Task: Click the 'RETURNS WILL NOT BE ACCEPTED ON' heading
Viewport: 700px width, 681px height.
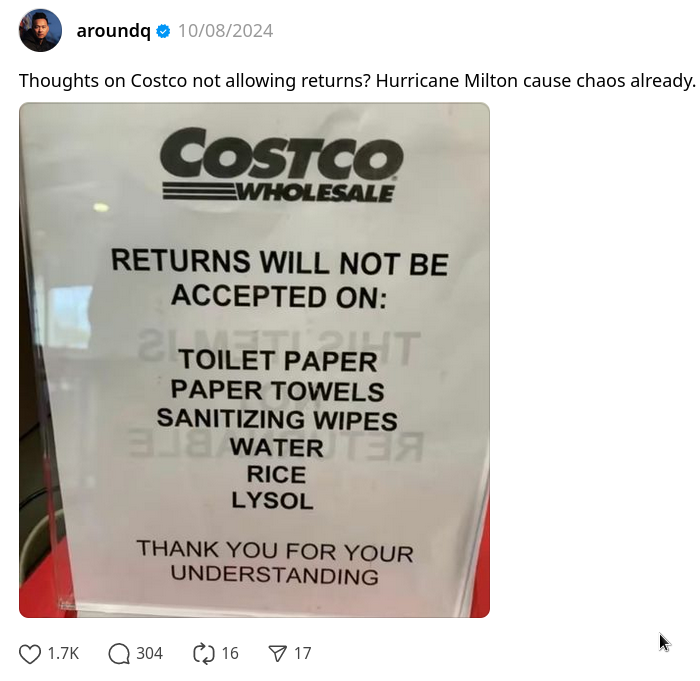Action: click(279, 280)
